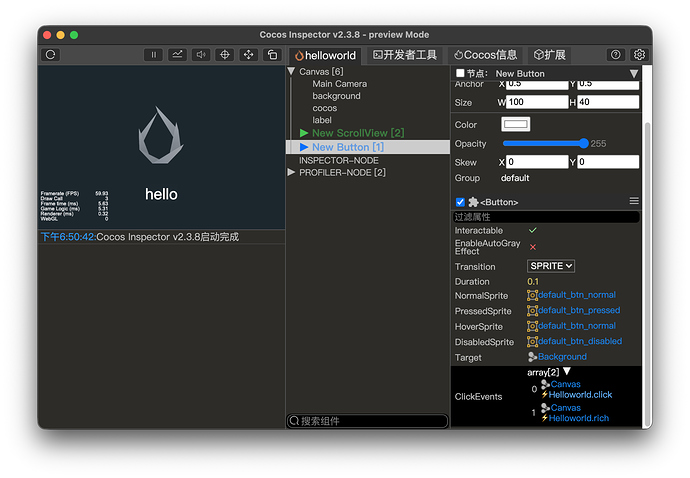Click the node icon beside Target Background
Screen dimensions: 690x478
(x=532, y=357)
